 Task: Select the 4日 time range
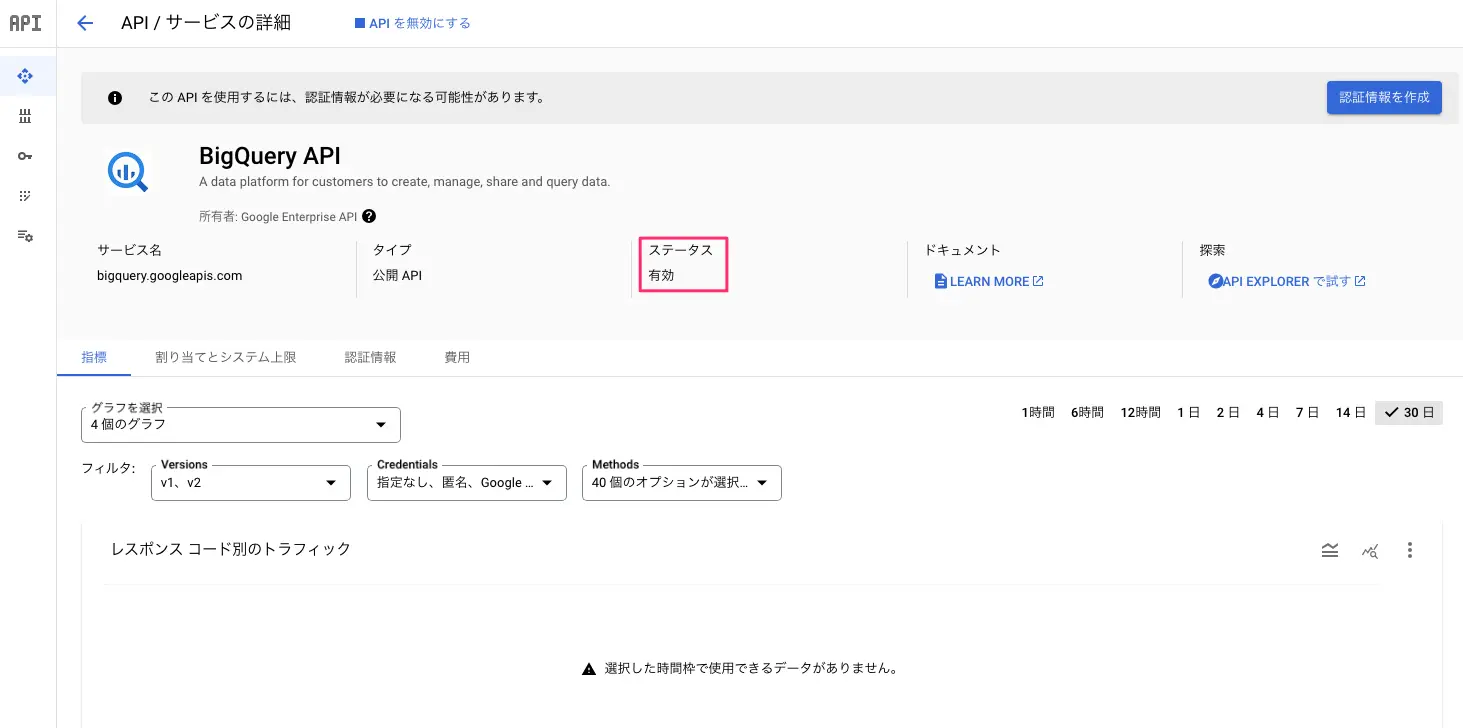coord(1267,413)
